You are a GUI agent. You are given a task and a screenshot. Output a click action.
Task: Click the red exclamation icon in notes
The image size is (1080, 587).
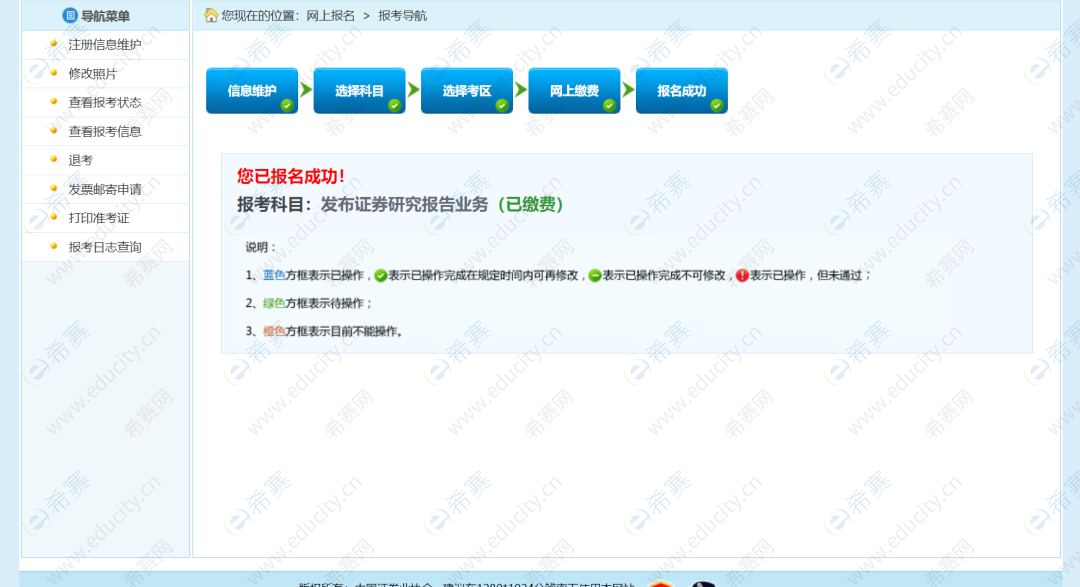[742, 276]
